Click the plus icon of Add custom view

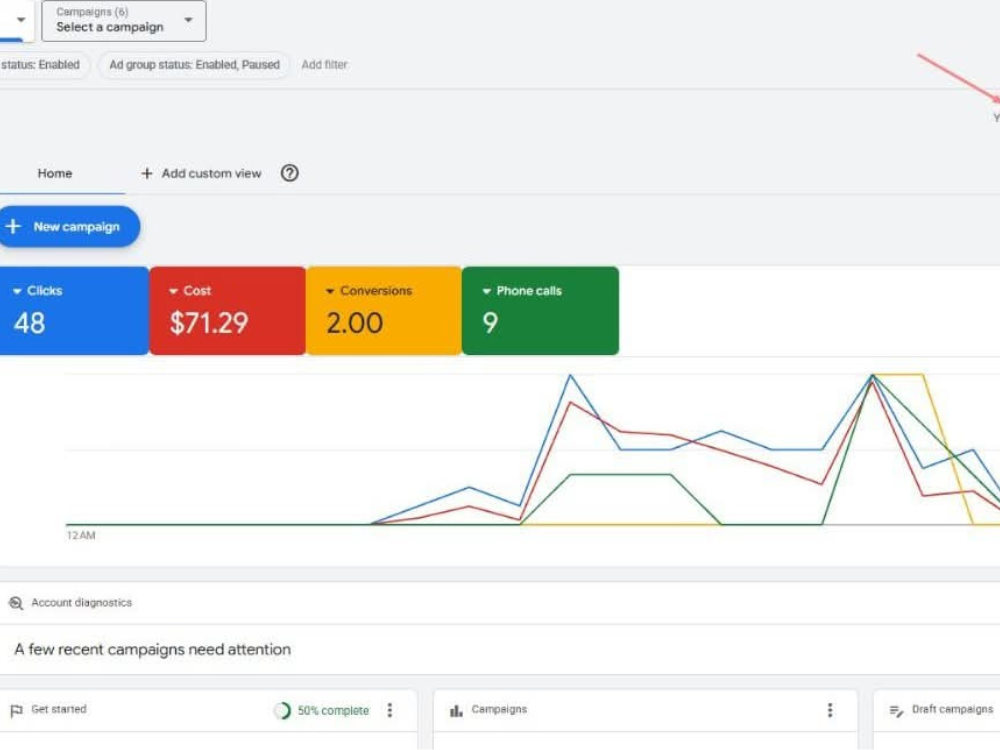(147, 173)
